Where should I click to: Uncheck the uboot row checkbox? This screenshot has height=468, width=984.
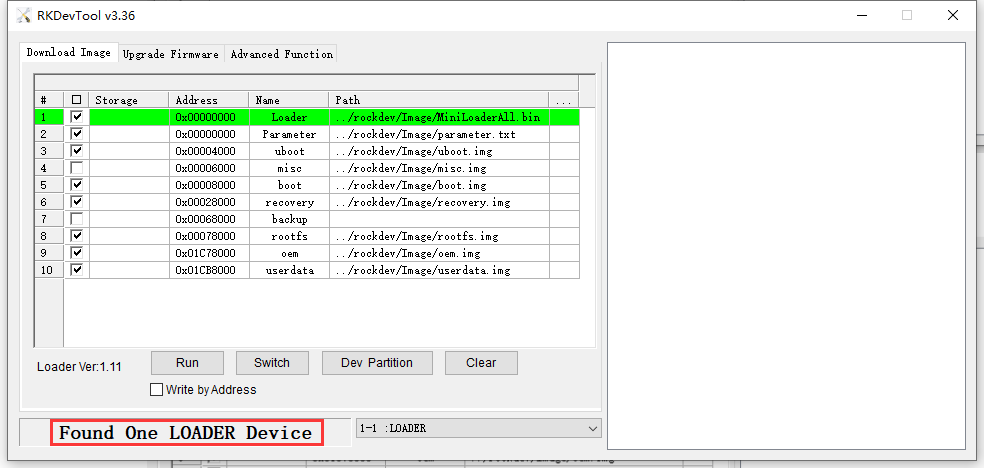point(77,151)
